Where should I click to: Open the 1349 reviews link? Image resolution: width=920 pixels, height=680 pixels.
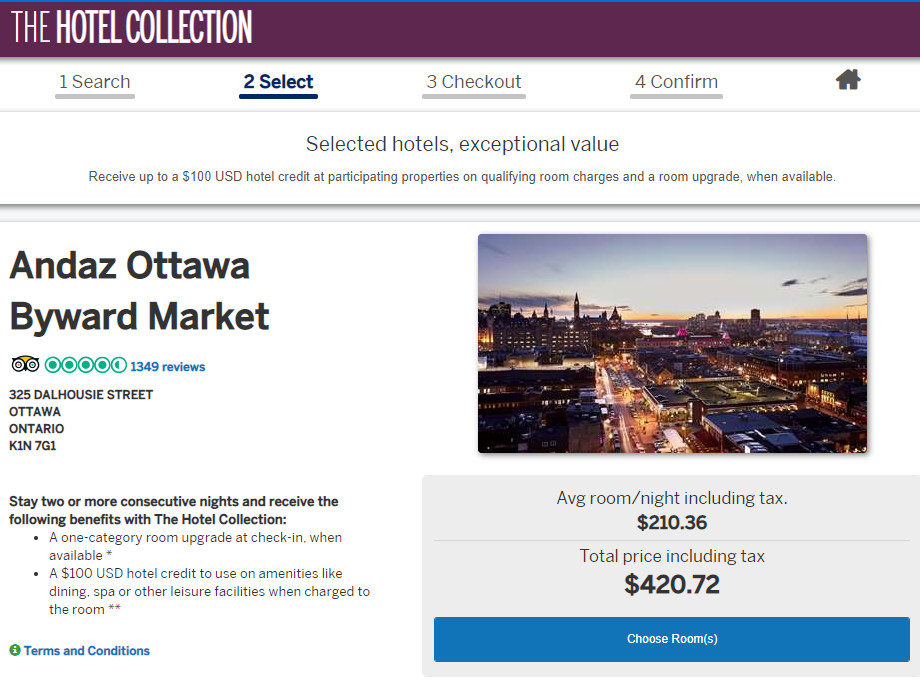pyautogui.click(x=167, y=366)
